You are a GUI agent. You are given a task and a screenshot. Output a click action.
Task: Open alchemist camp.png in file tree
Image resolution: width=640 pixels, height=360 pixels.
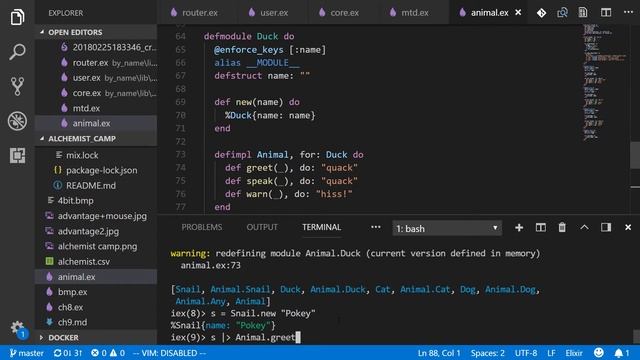coord(96,246)
